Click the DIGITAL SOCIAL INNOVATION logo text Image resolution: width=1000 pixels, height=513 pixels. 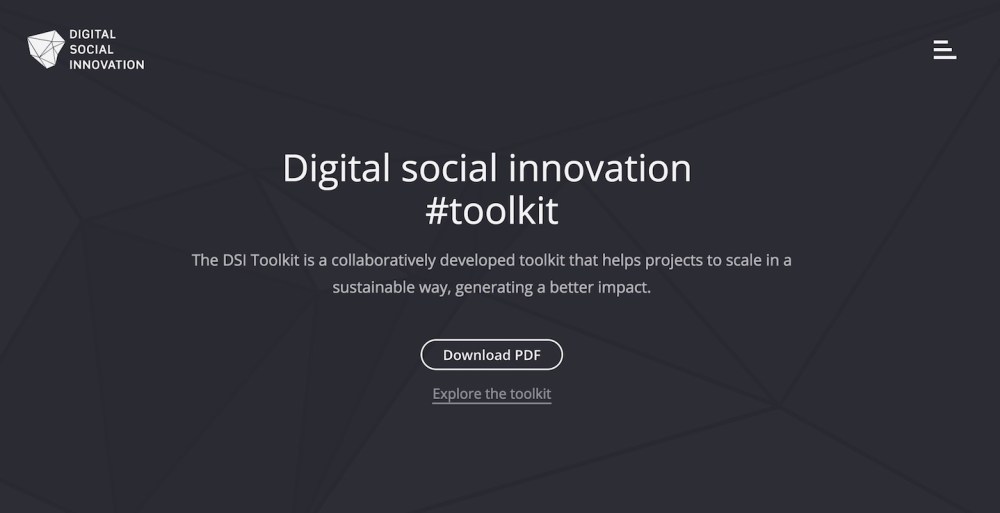click(106, 49)
